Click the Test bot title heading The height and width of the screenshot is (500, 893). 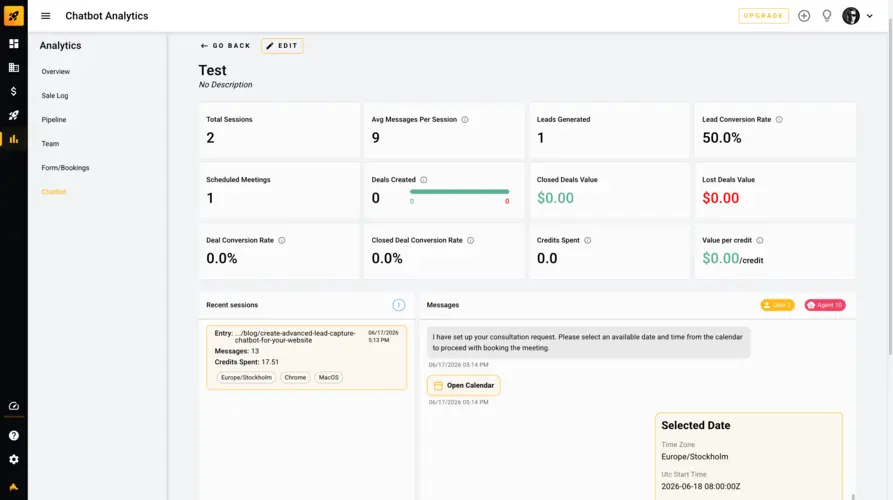212,70
